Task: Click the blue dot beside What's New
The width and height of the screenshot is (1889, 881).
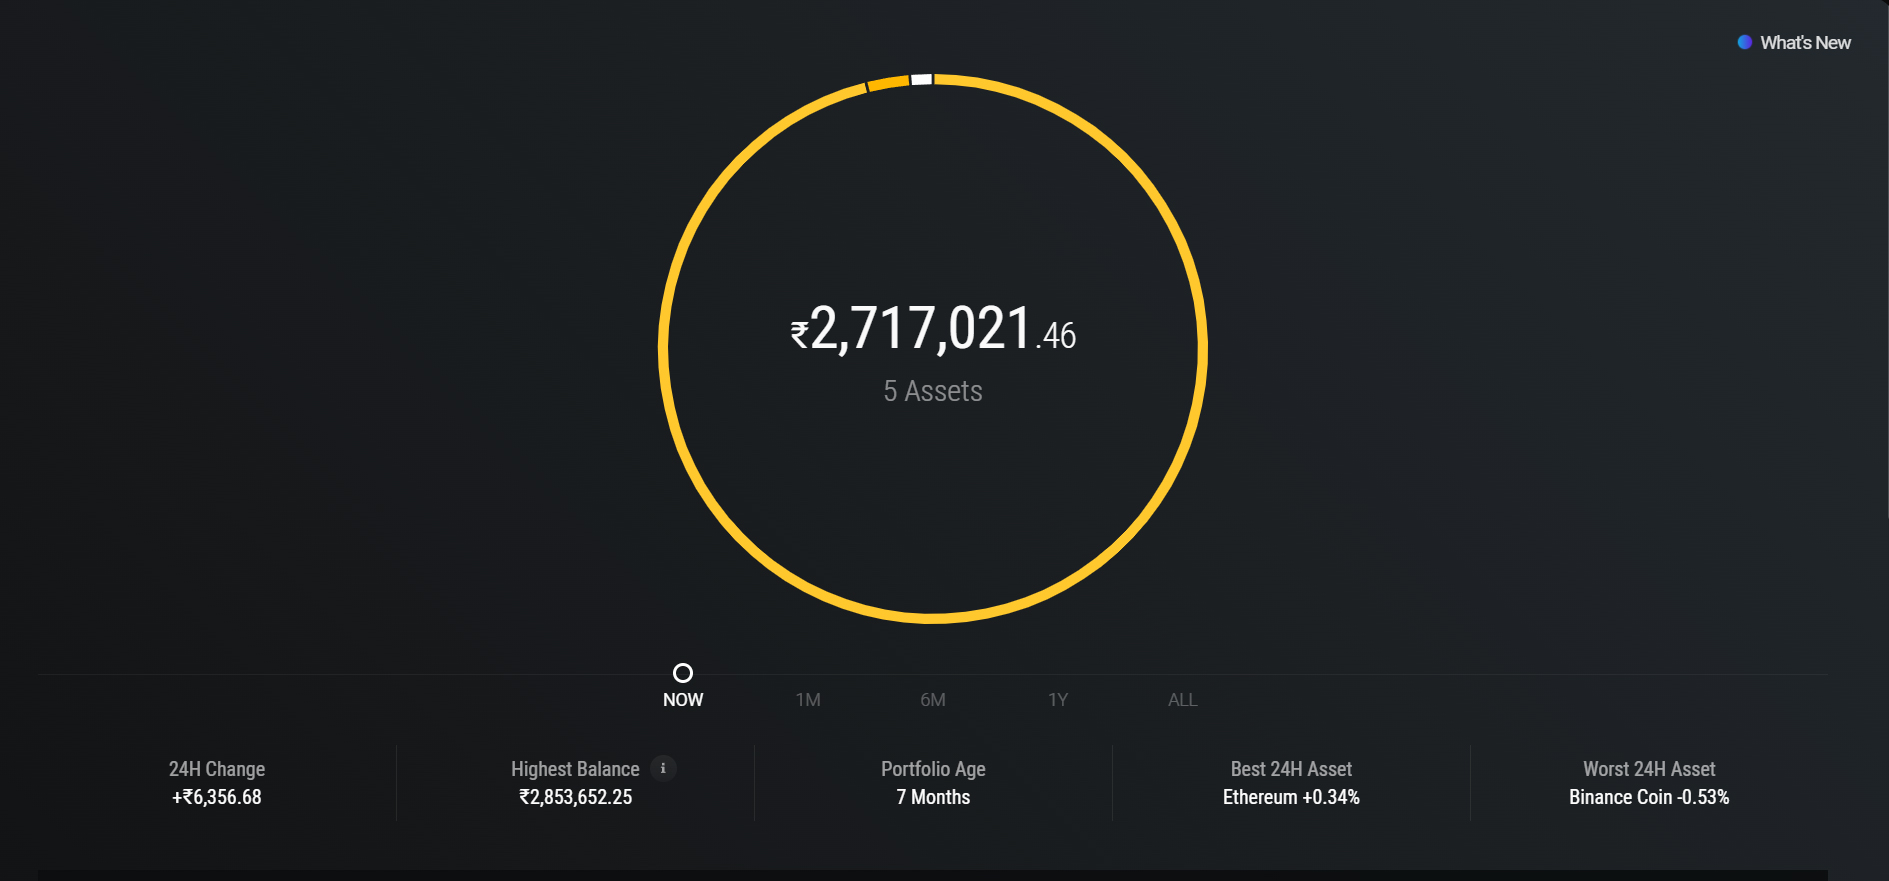Action: pos(1745,42)
